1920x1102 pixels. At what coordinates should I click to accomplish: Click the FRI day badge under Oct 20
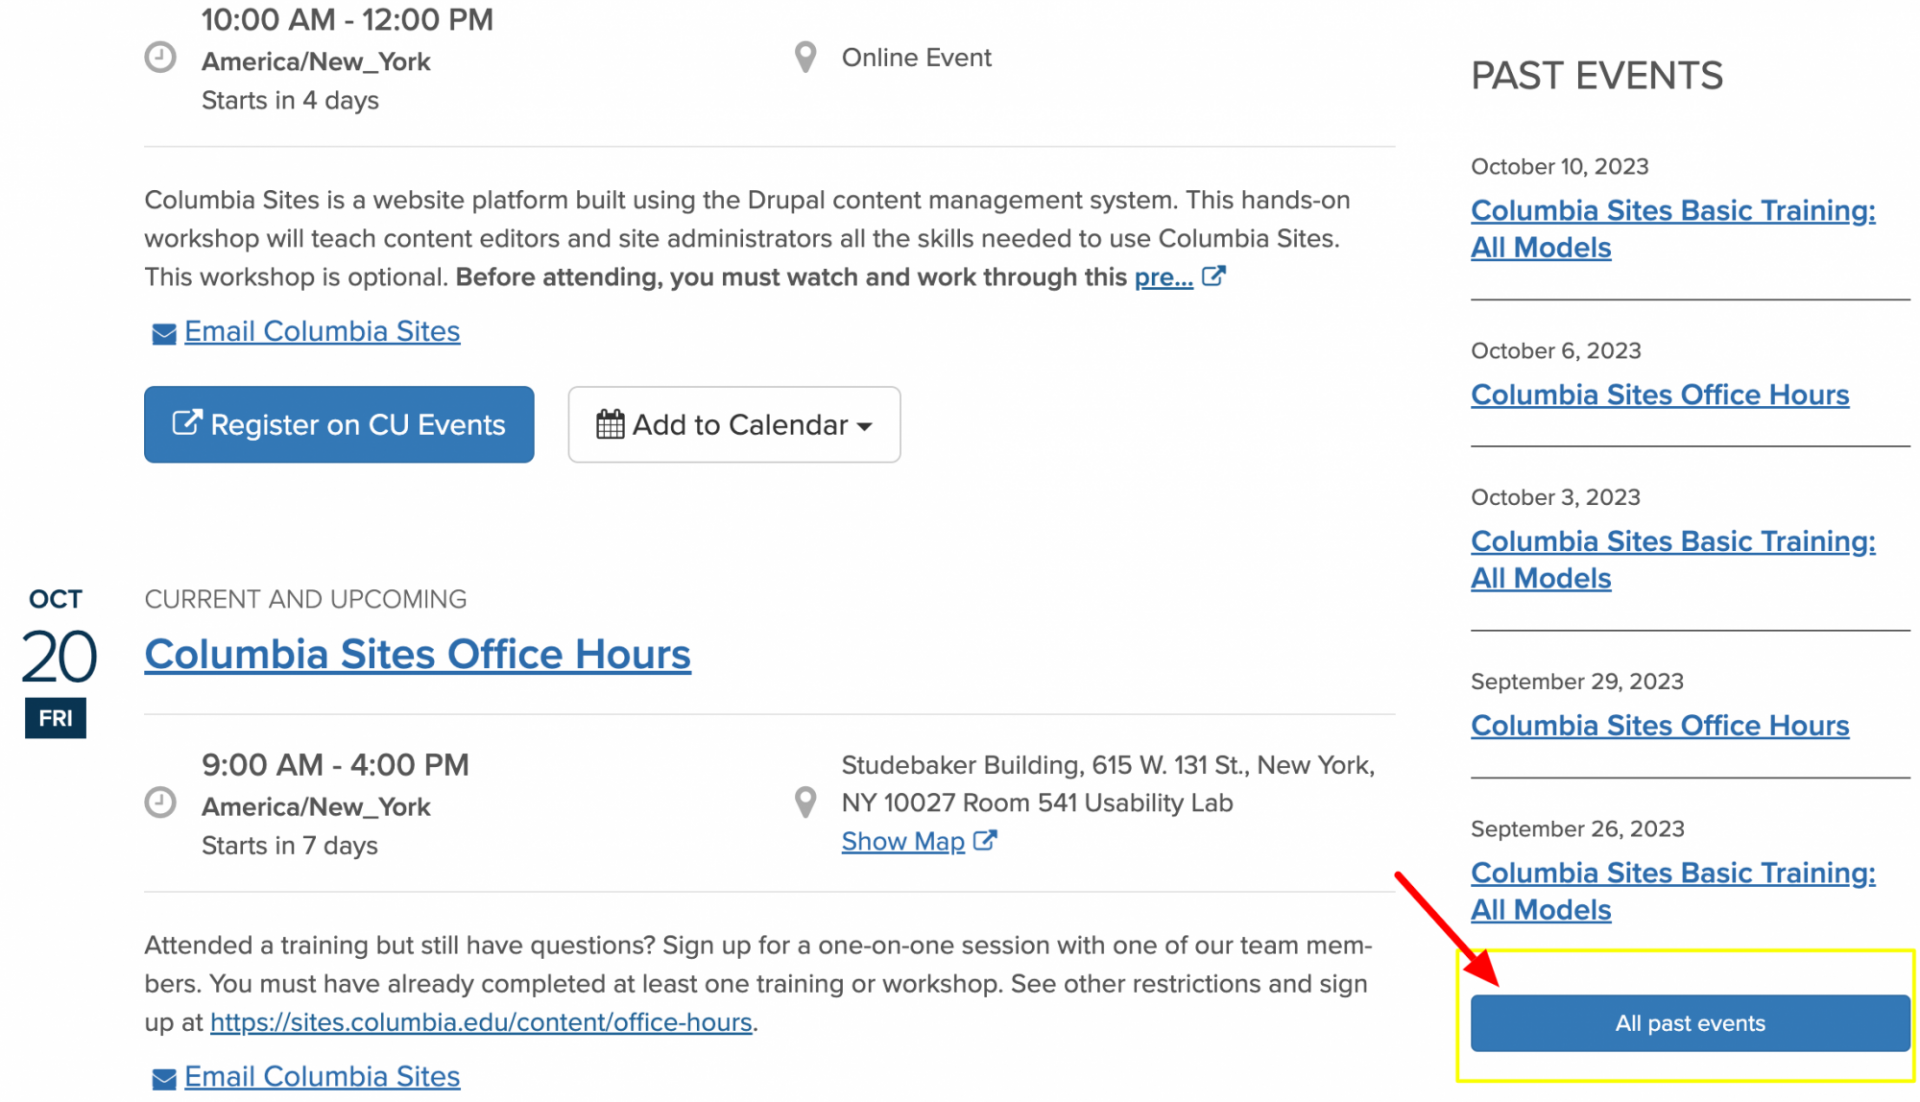pyautogui.click(x=56, y=718)
